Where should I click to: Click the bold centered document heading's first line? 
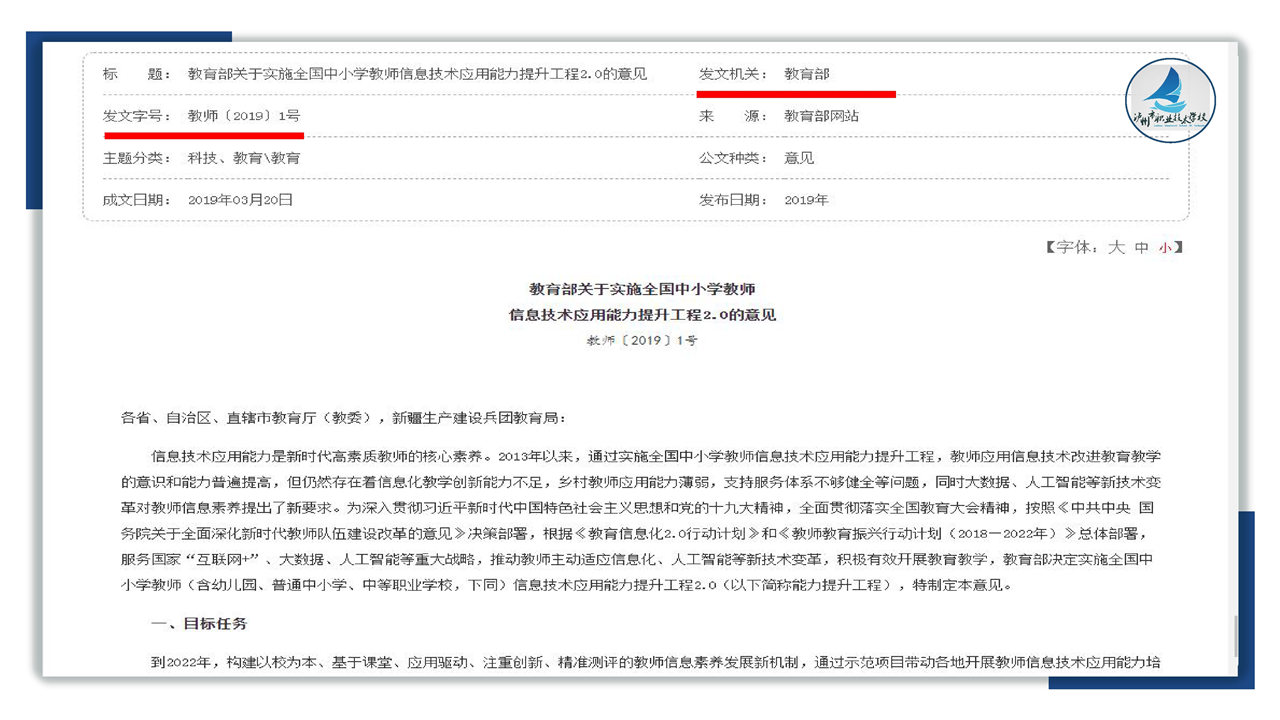(642, 289)
